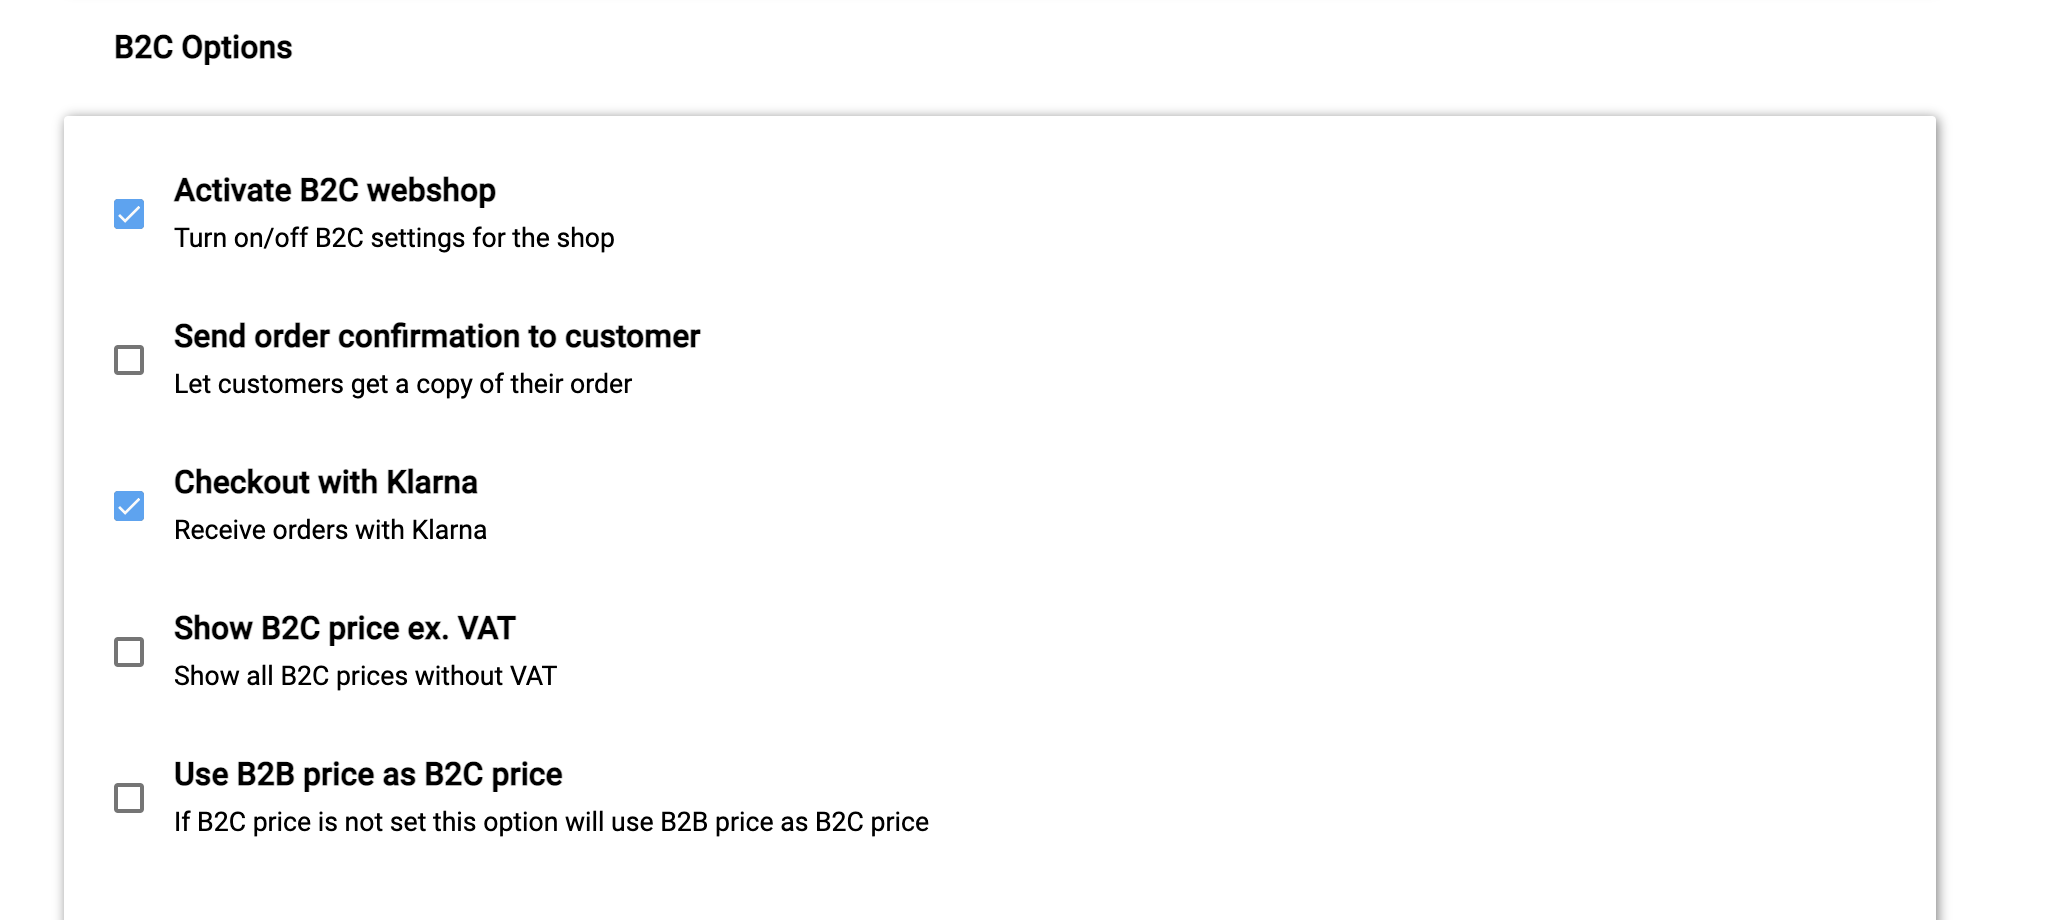
Task: Enable Send order confirmation to customer checkbox
Action: 129,360
